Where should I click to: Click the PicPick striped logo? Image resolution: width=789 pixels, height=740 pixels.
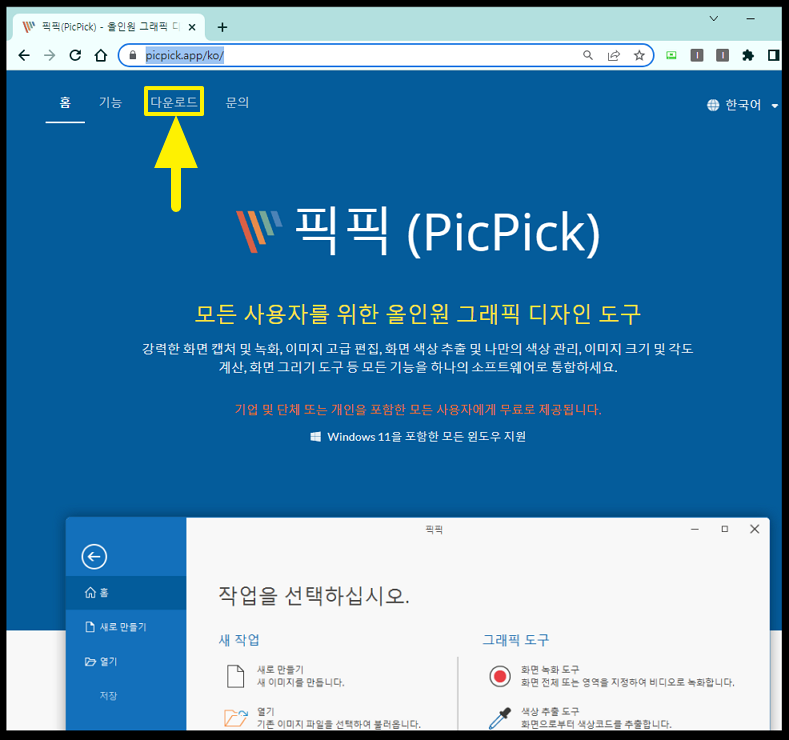259,231
